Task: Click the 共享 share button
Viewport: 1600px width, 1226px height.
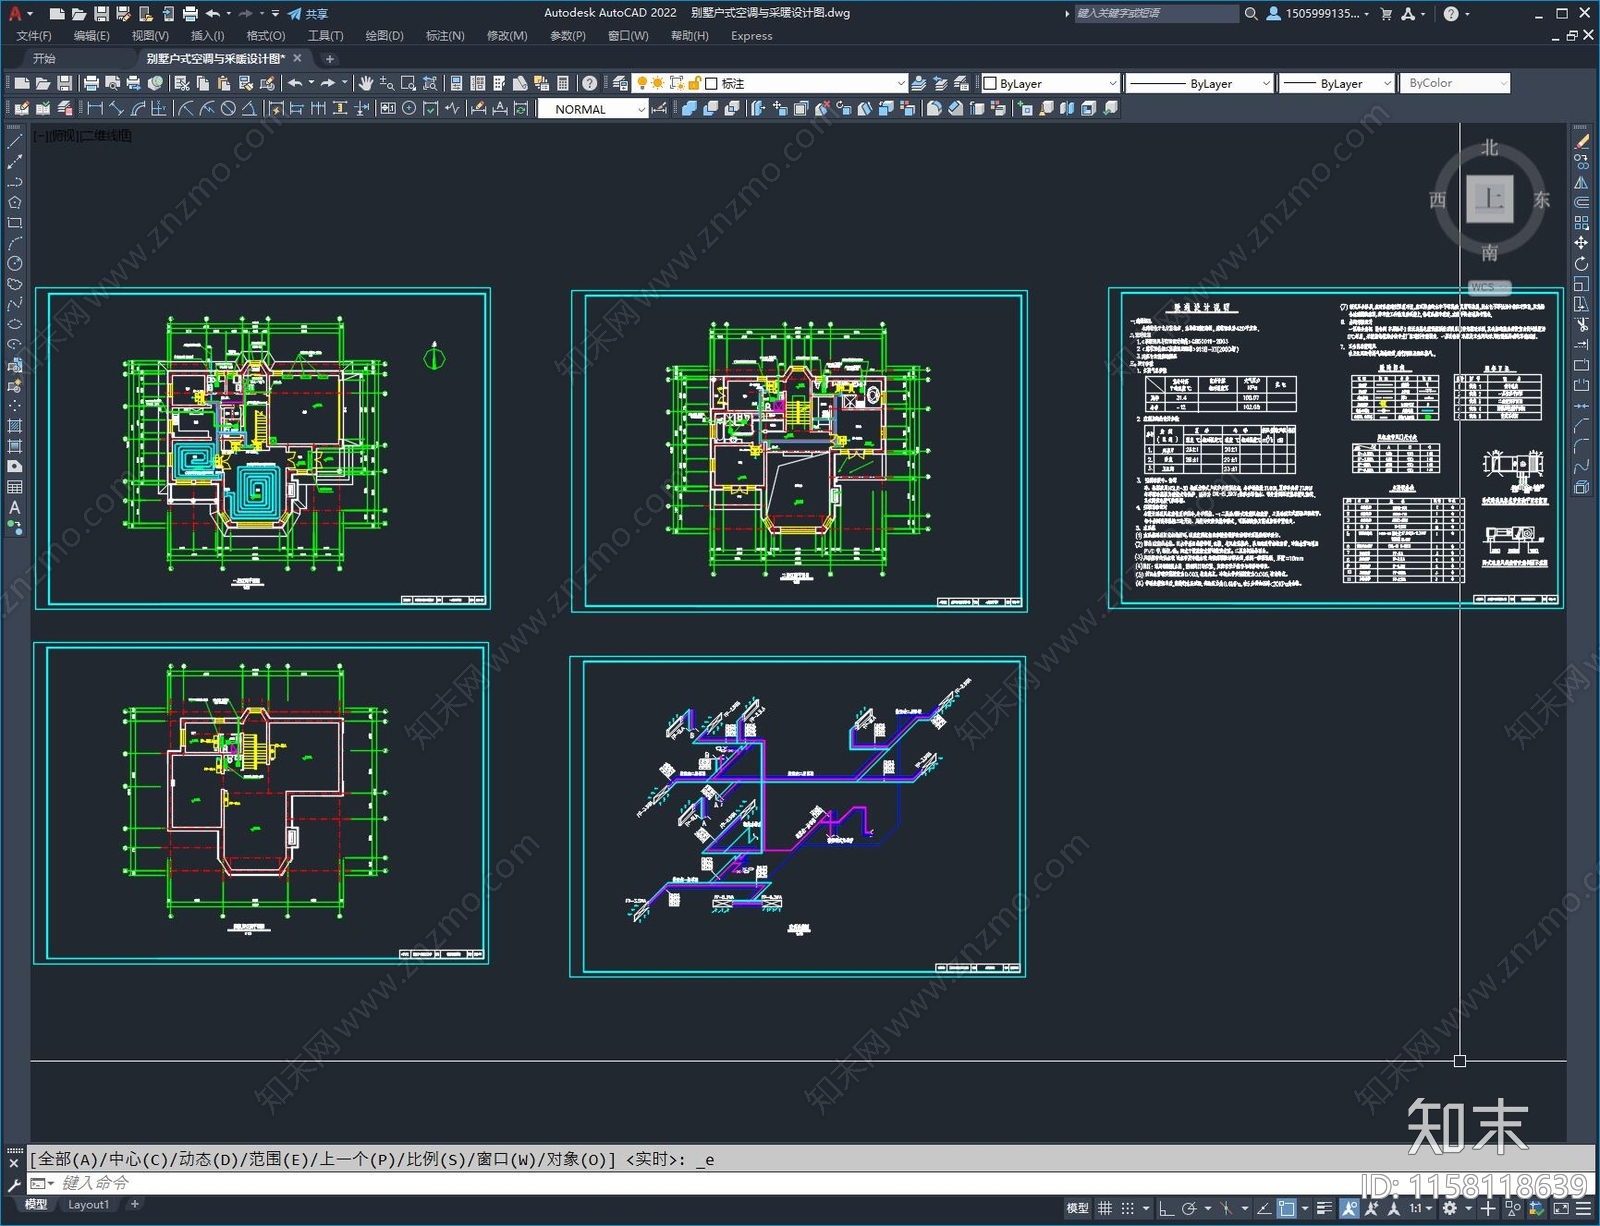Action: tap(308, 14)
